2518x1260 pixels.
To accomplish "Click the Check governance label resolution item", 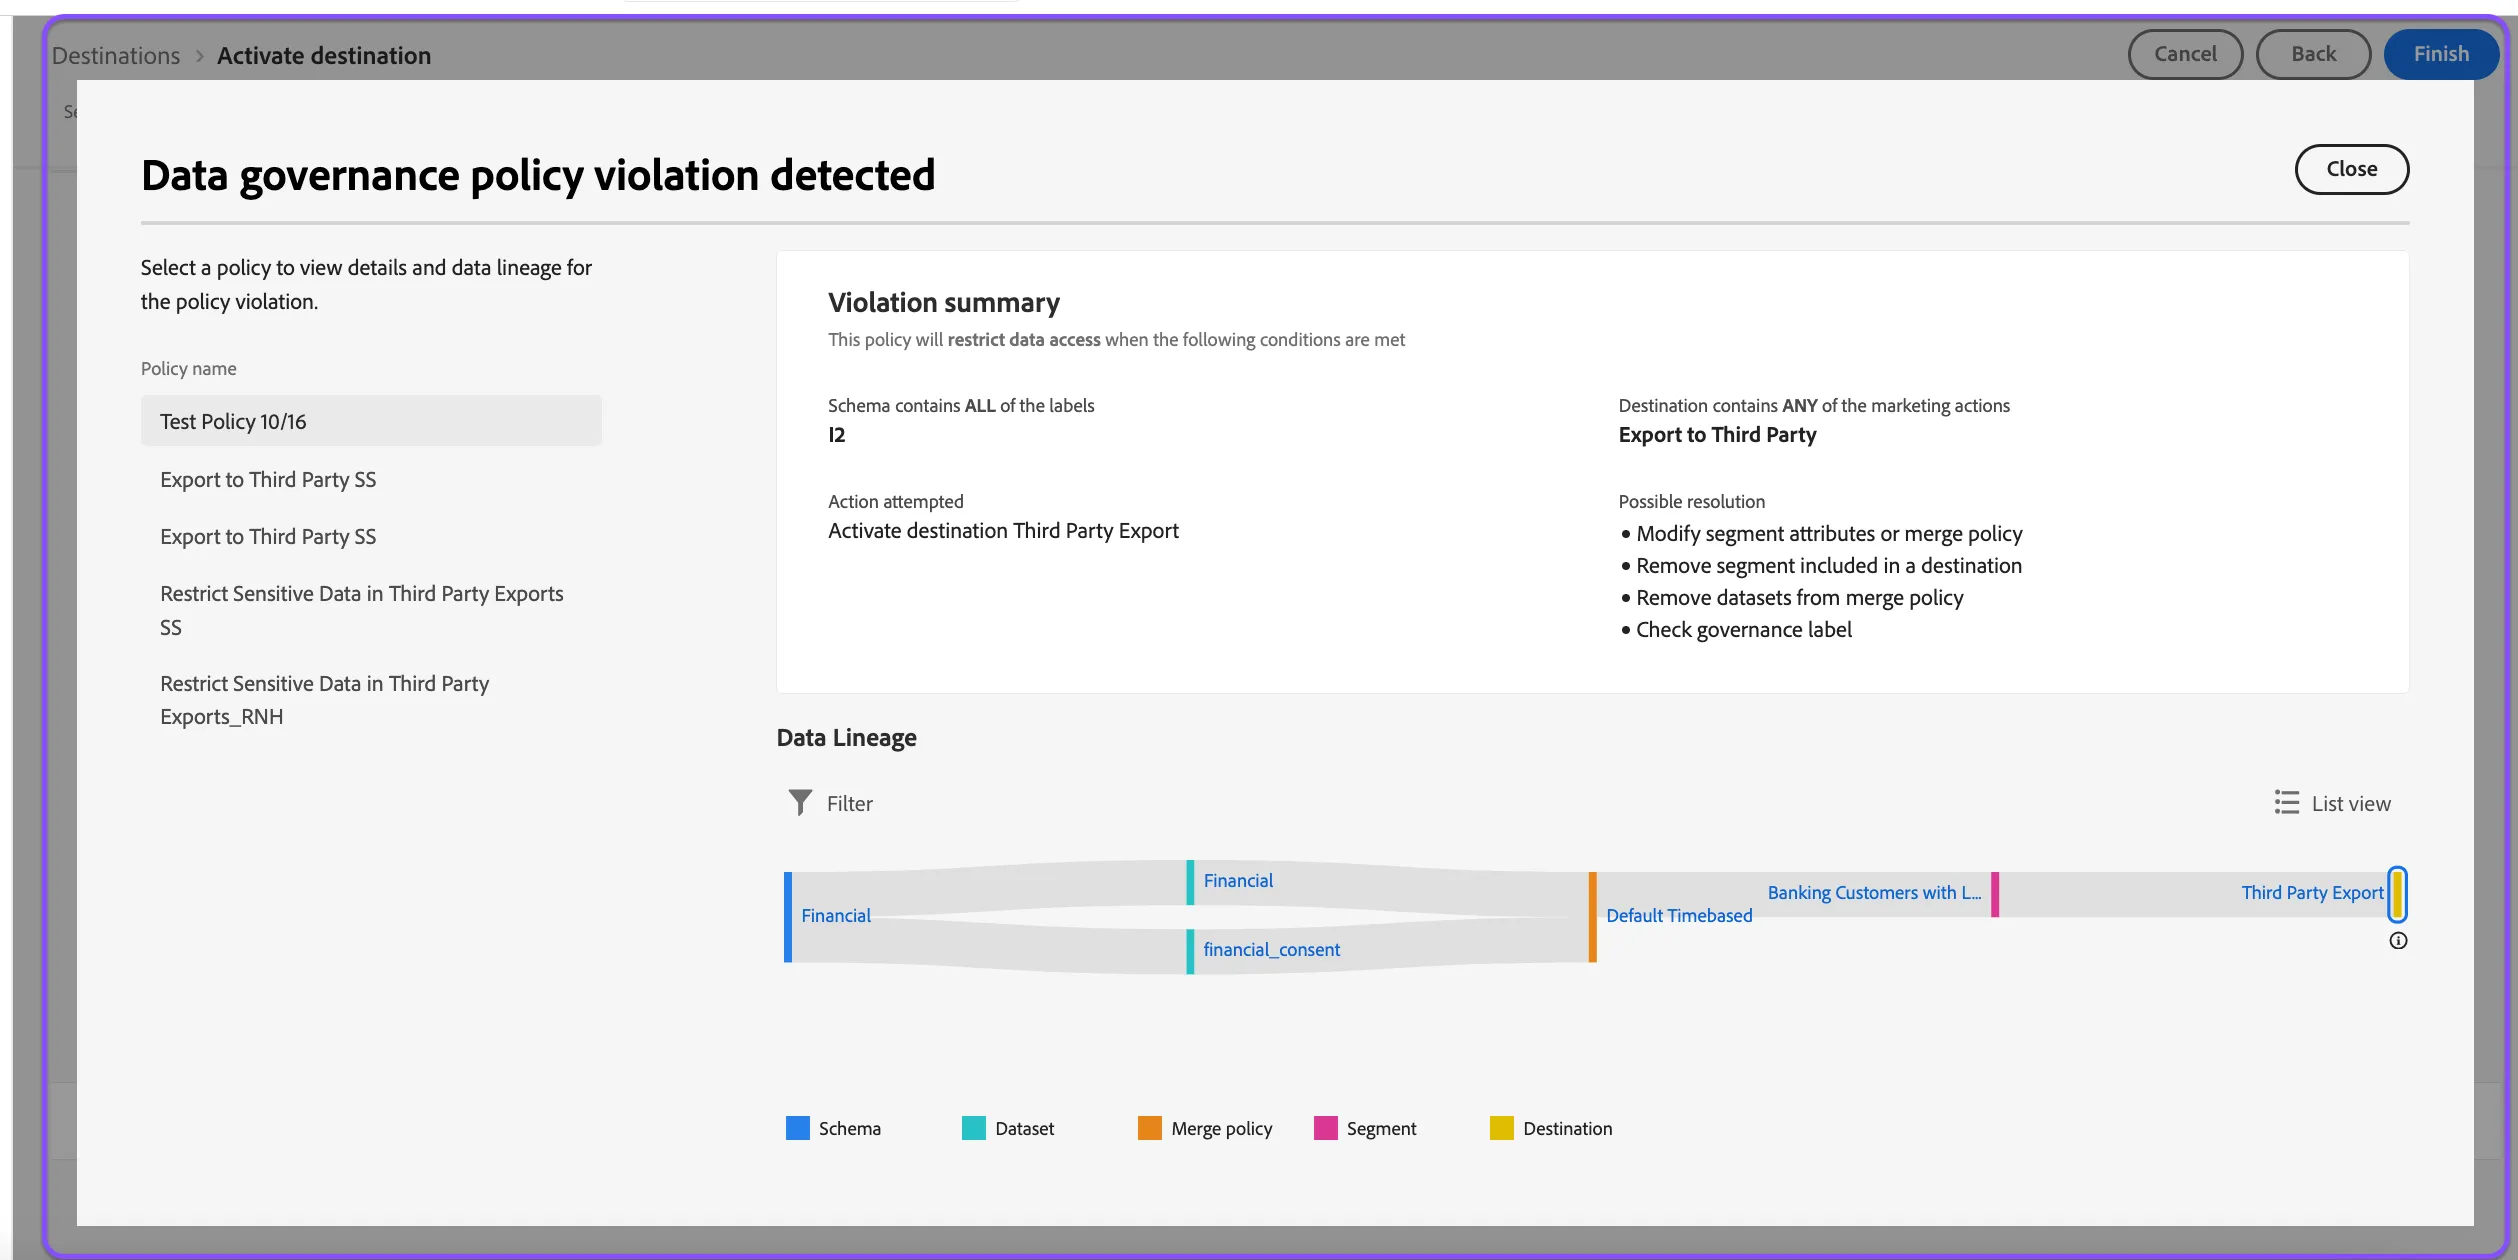I will pyautogui.click(x=1743, y=629).
